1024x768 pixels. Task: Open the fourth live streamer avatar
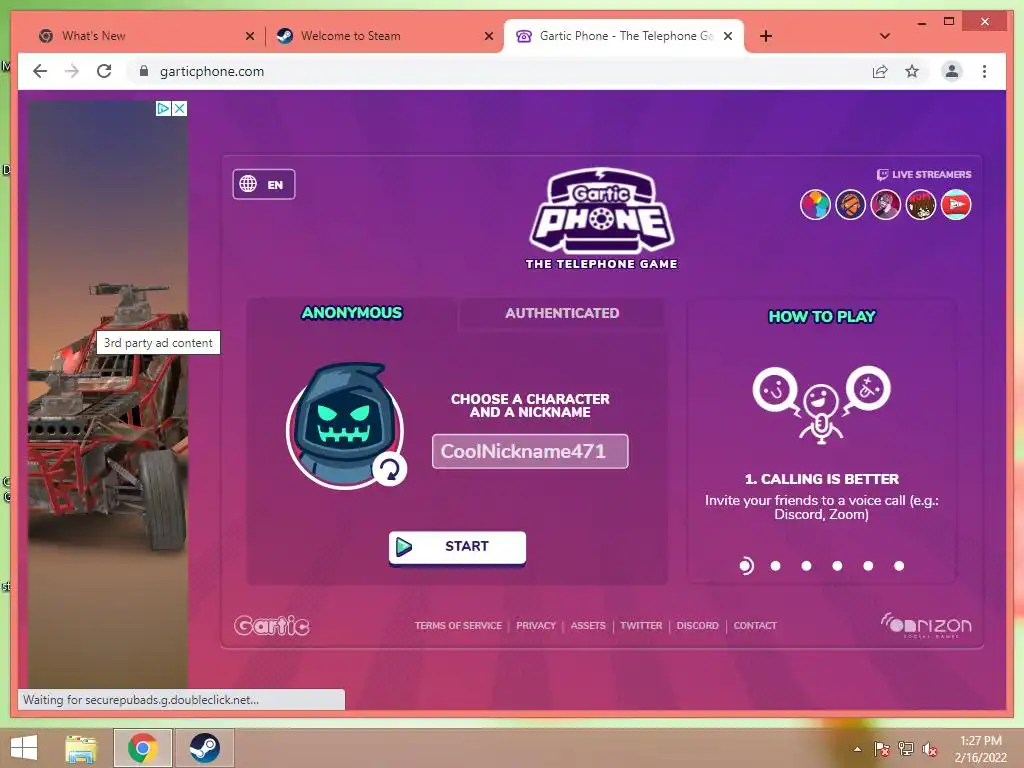coord(921,205)
